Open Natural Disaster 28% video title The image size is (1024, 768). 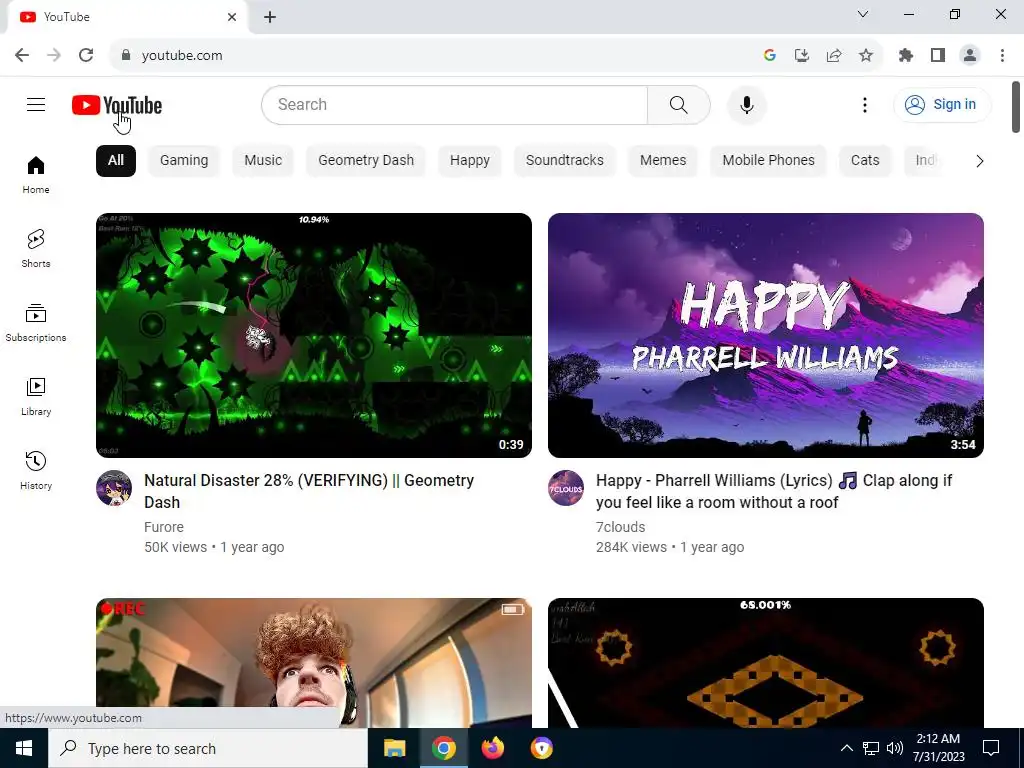[309, 491]
